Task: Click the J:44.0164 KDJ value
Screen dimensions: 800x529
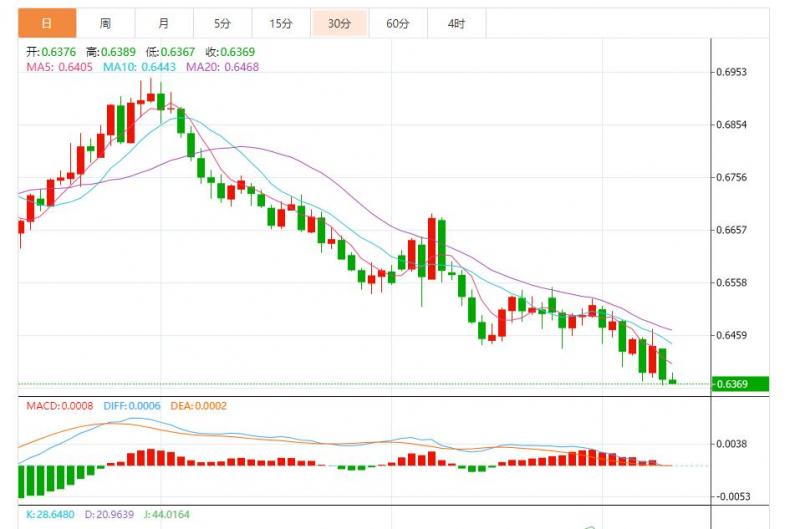Action: pos(166,514)
